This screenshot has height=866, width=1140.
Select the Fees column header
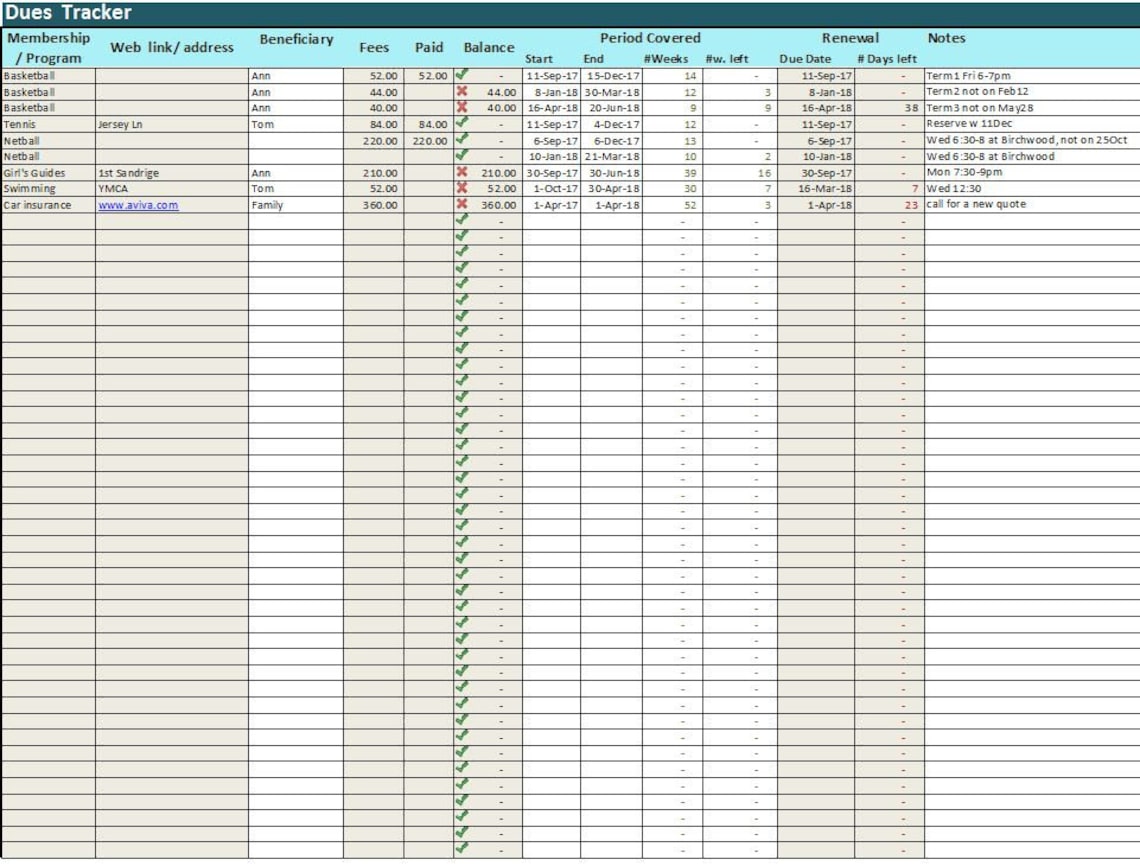click(374, 47)
